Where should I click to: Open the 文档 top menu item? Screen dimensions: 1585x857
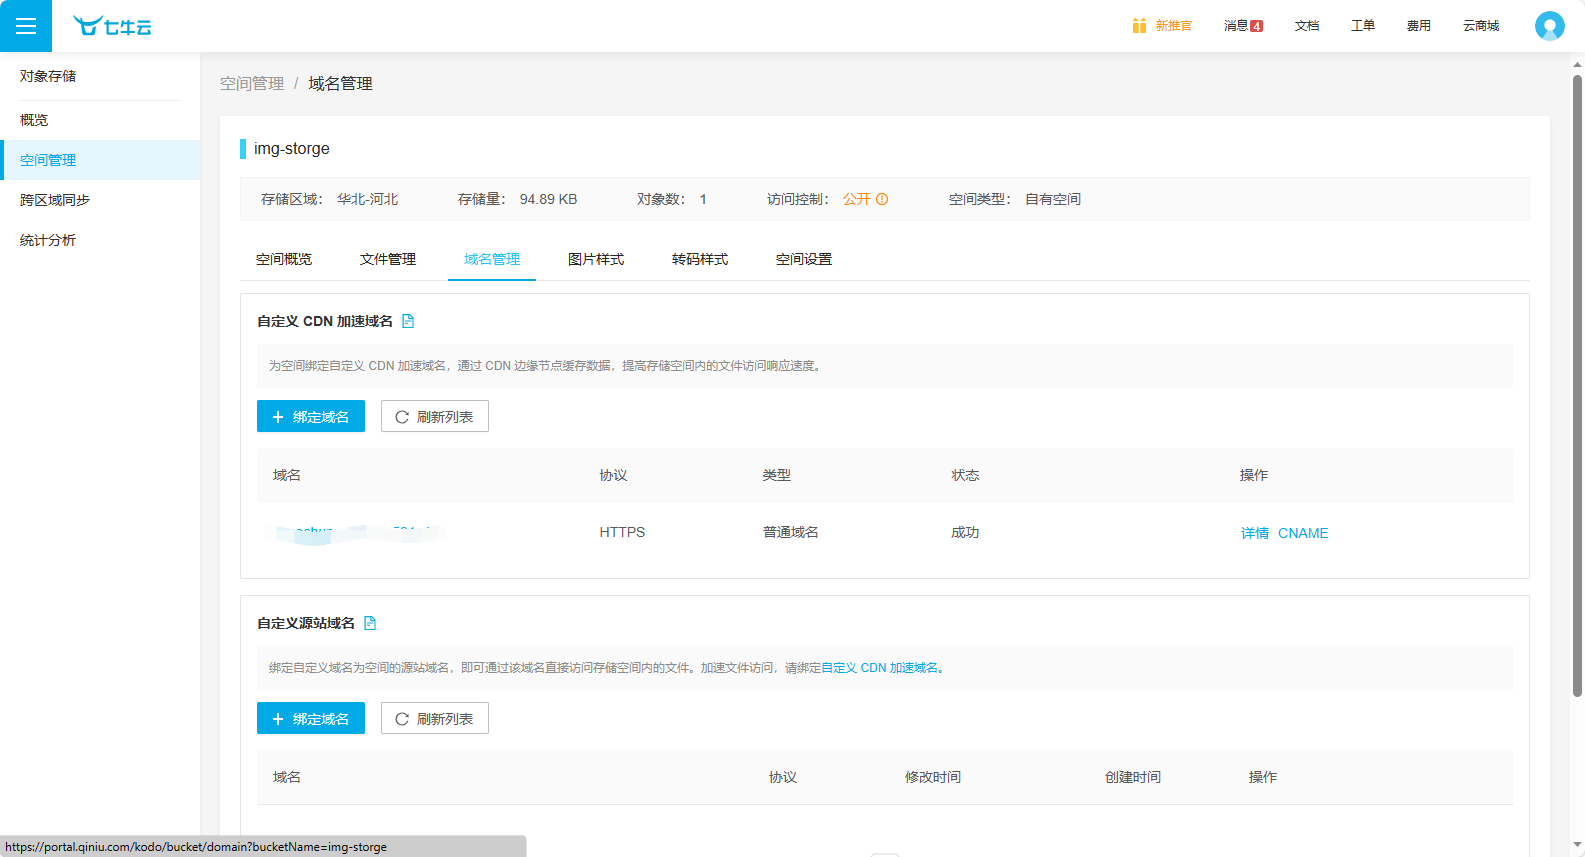(1307, 26)
